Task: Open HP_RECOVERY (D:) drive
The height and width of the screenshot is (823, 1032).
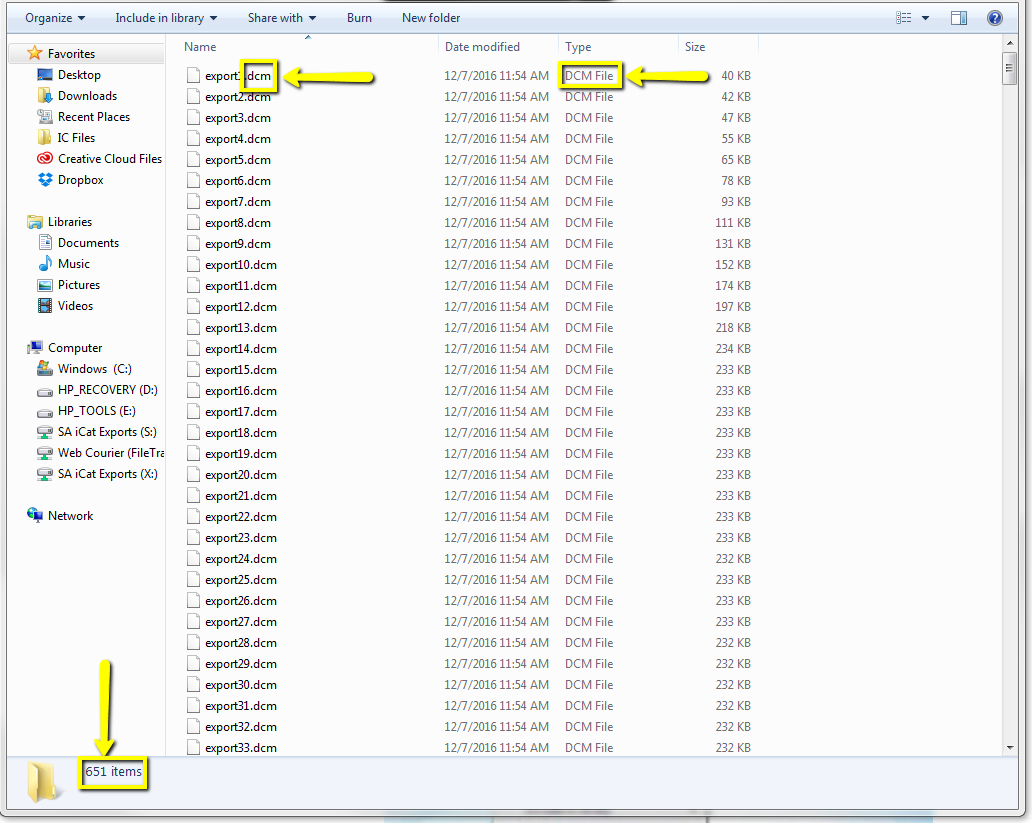Action: [97, 390]
